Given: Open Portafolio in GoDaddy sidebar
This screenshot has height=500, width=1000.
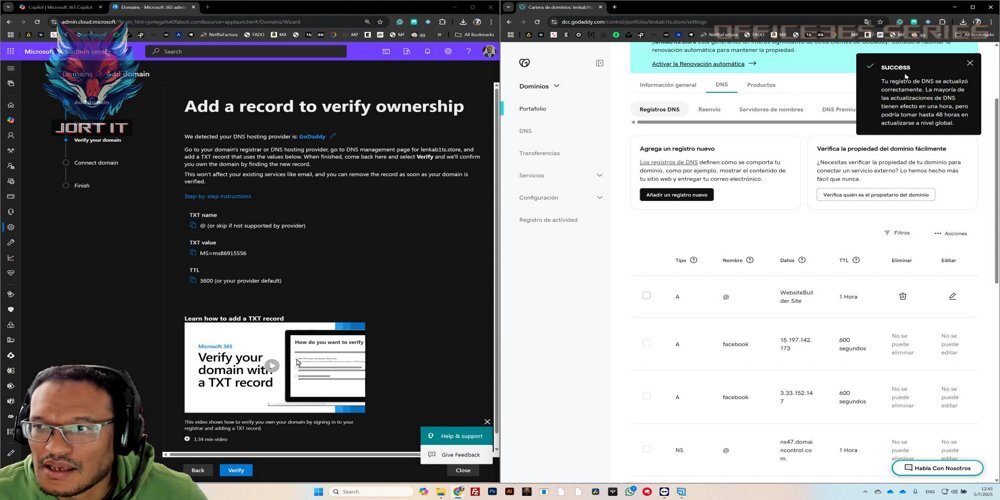Looking at the screenshot, I should (x=533, y=109).
